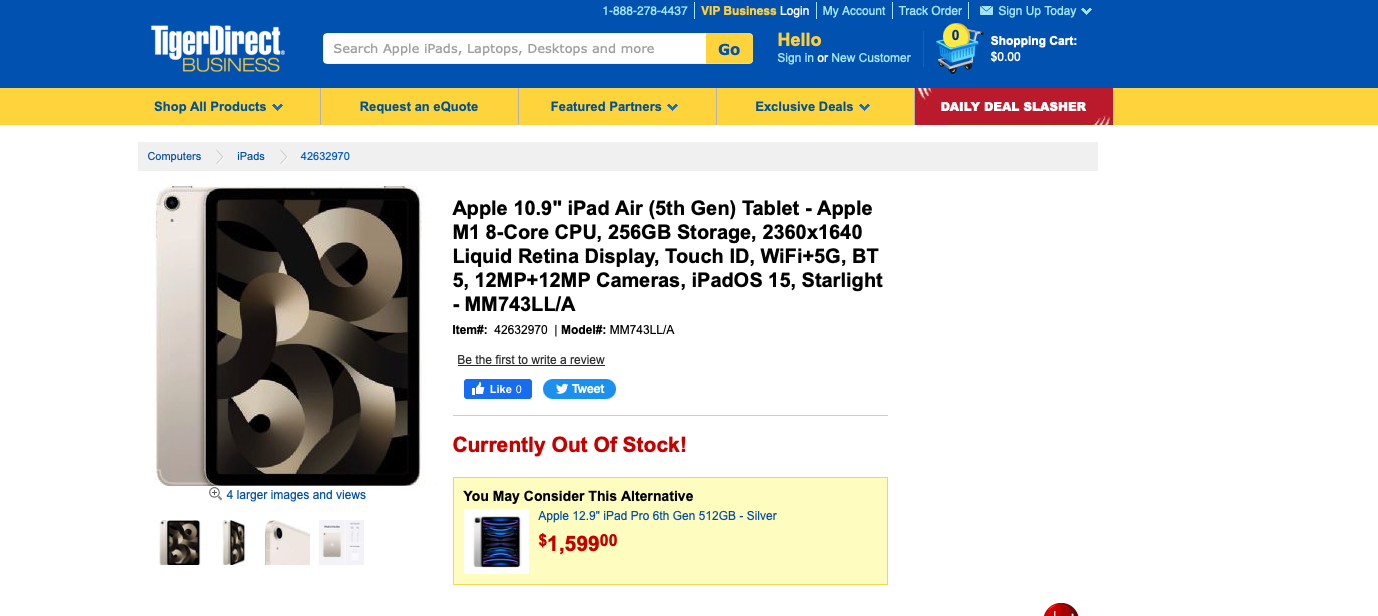The width and height of the screenshot is (1378, 616).
Task: View the iPad Pro alternative product image
Action: pyautogui.click(x=497, y=541)
